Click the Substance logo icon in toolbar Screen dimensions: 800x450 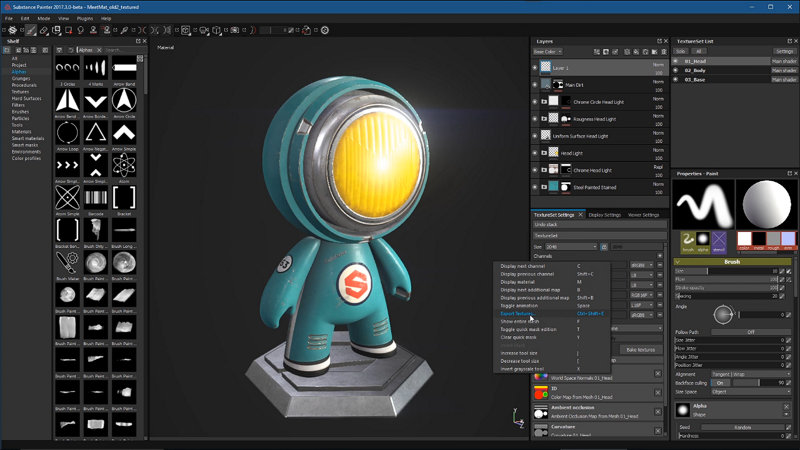[x=12, y=30]
